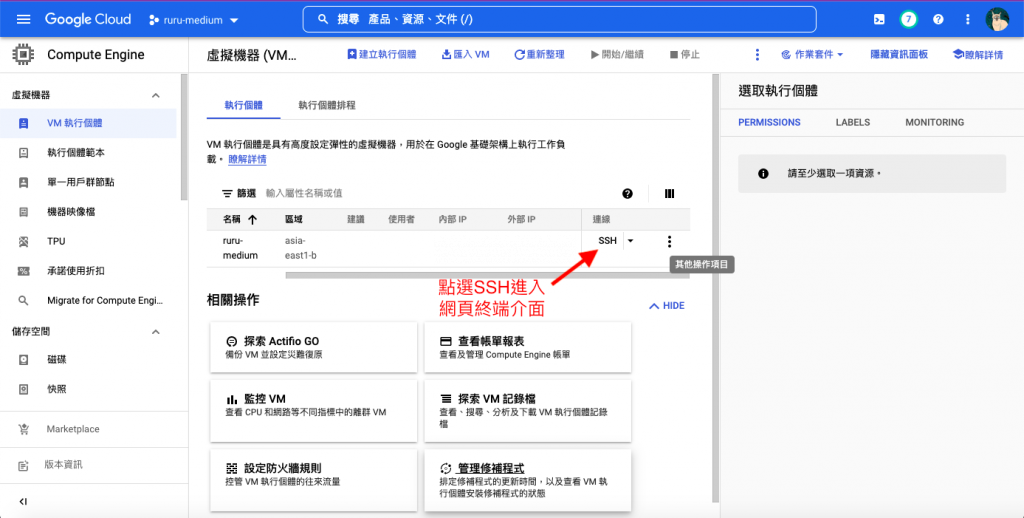The image size is (1024, 518).
Task: Click 匯入 VM button
Action: click(466, 55)
